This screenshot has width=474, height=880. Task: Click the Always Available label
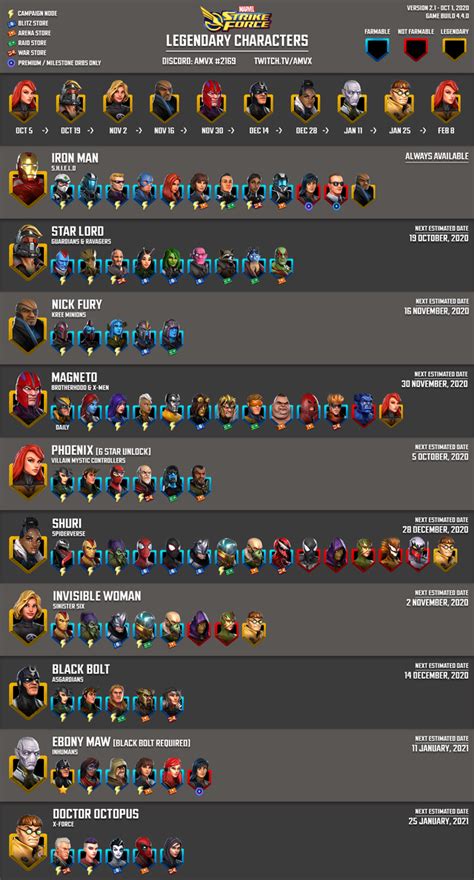pyautogui.click(x=437, y=156)
